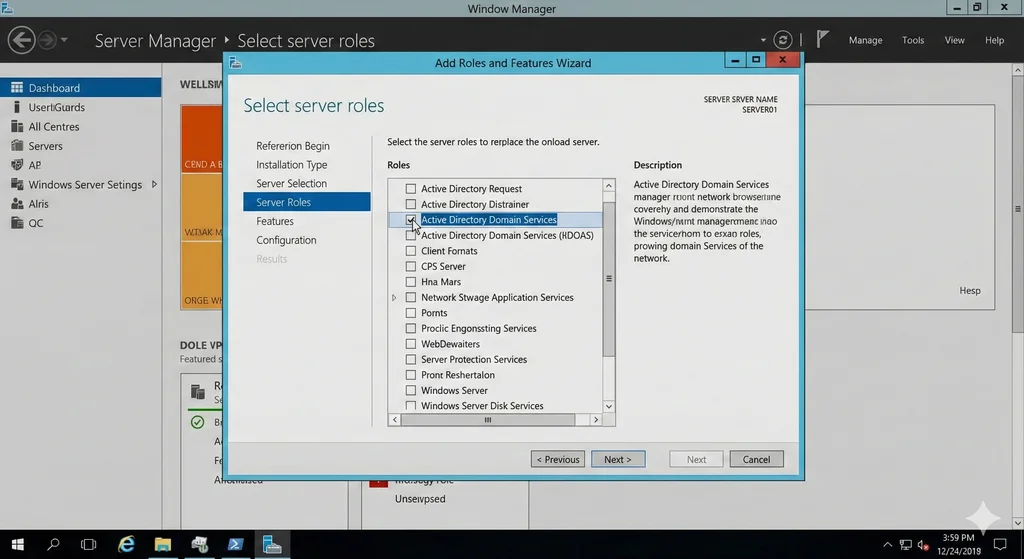Click roles list scroll left arrow

(x=394, y=420)
